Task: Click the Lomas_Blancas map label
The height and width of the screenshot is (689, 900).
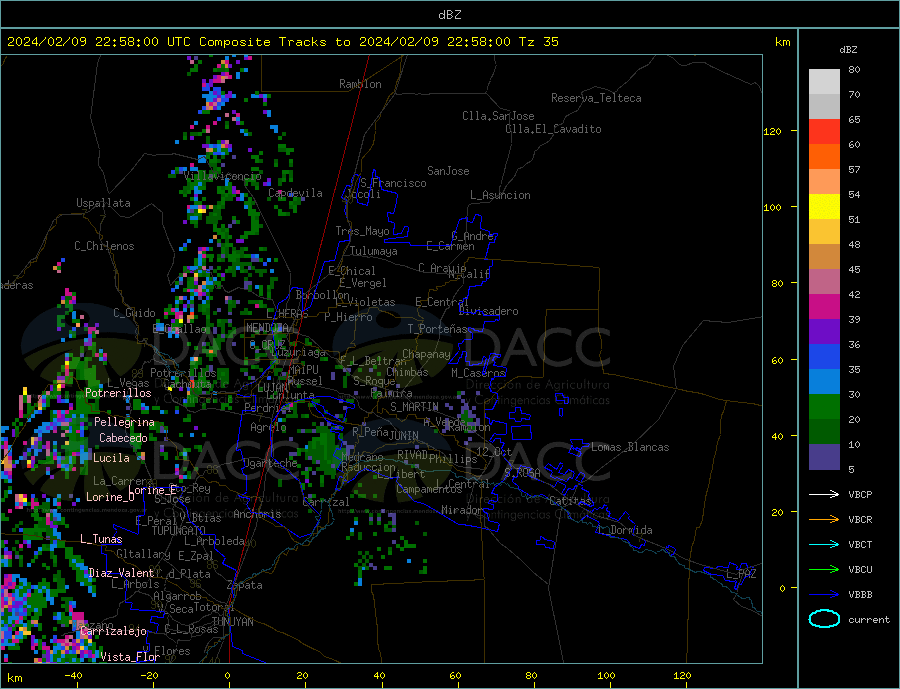Action: (x=630, y=447)
